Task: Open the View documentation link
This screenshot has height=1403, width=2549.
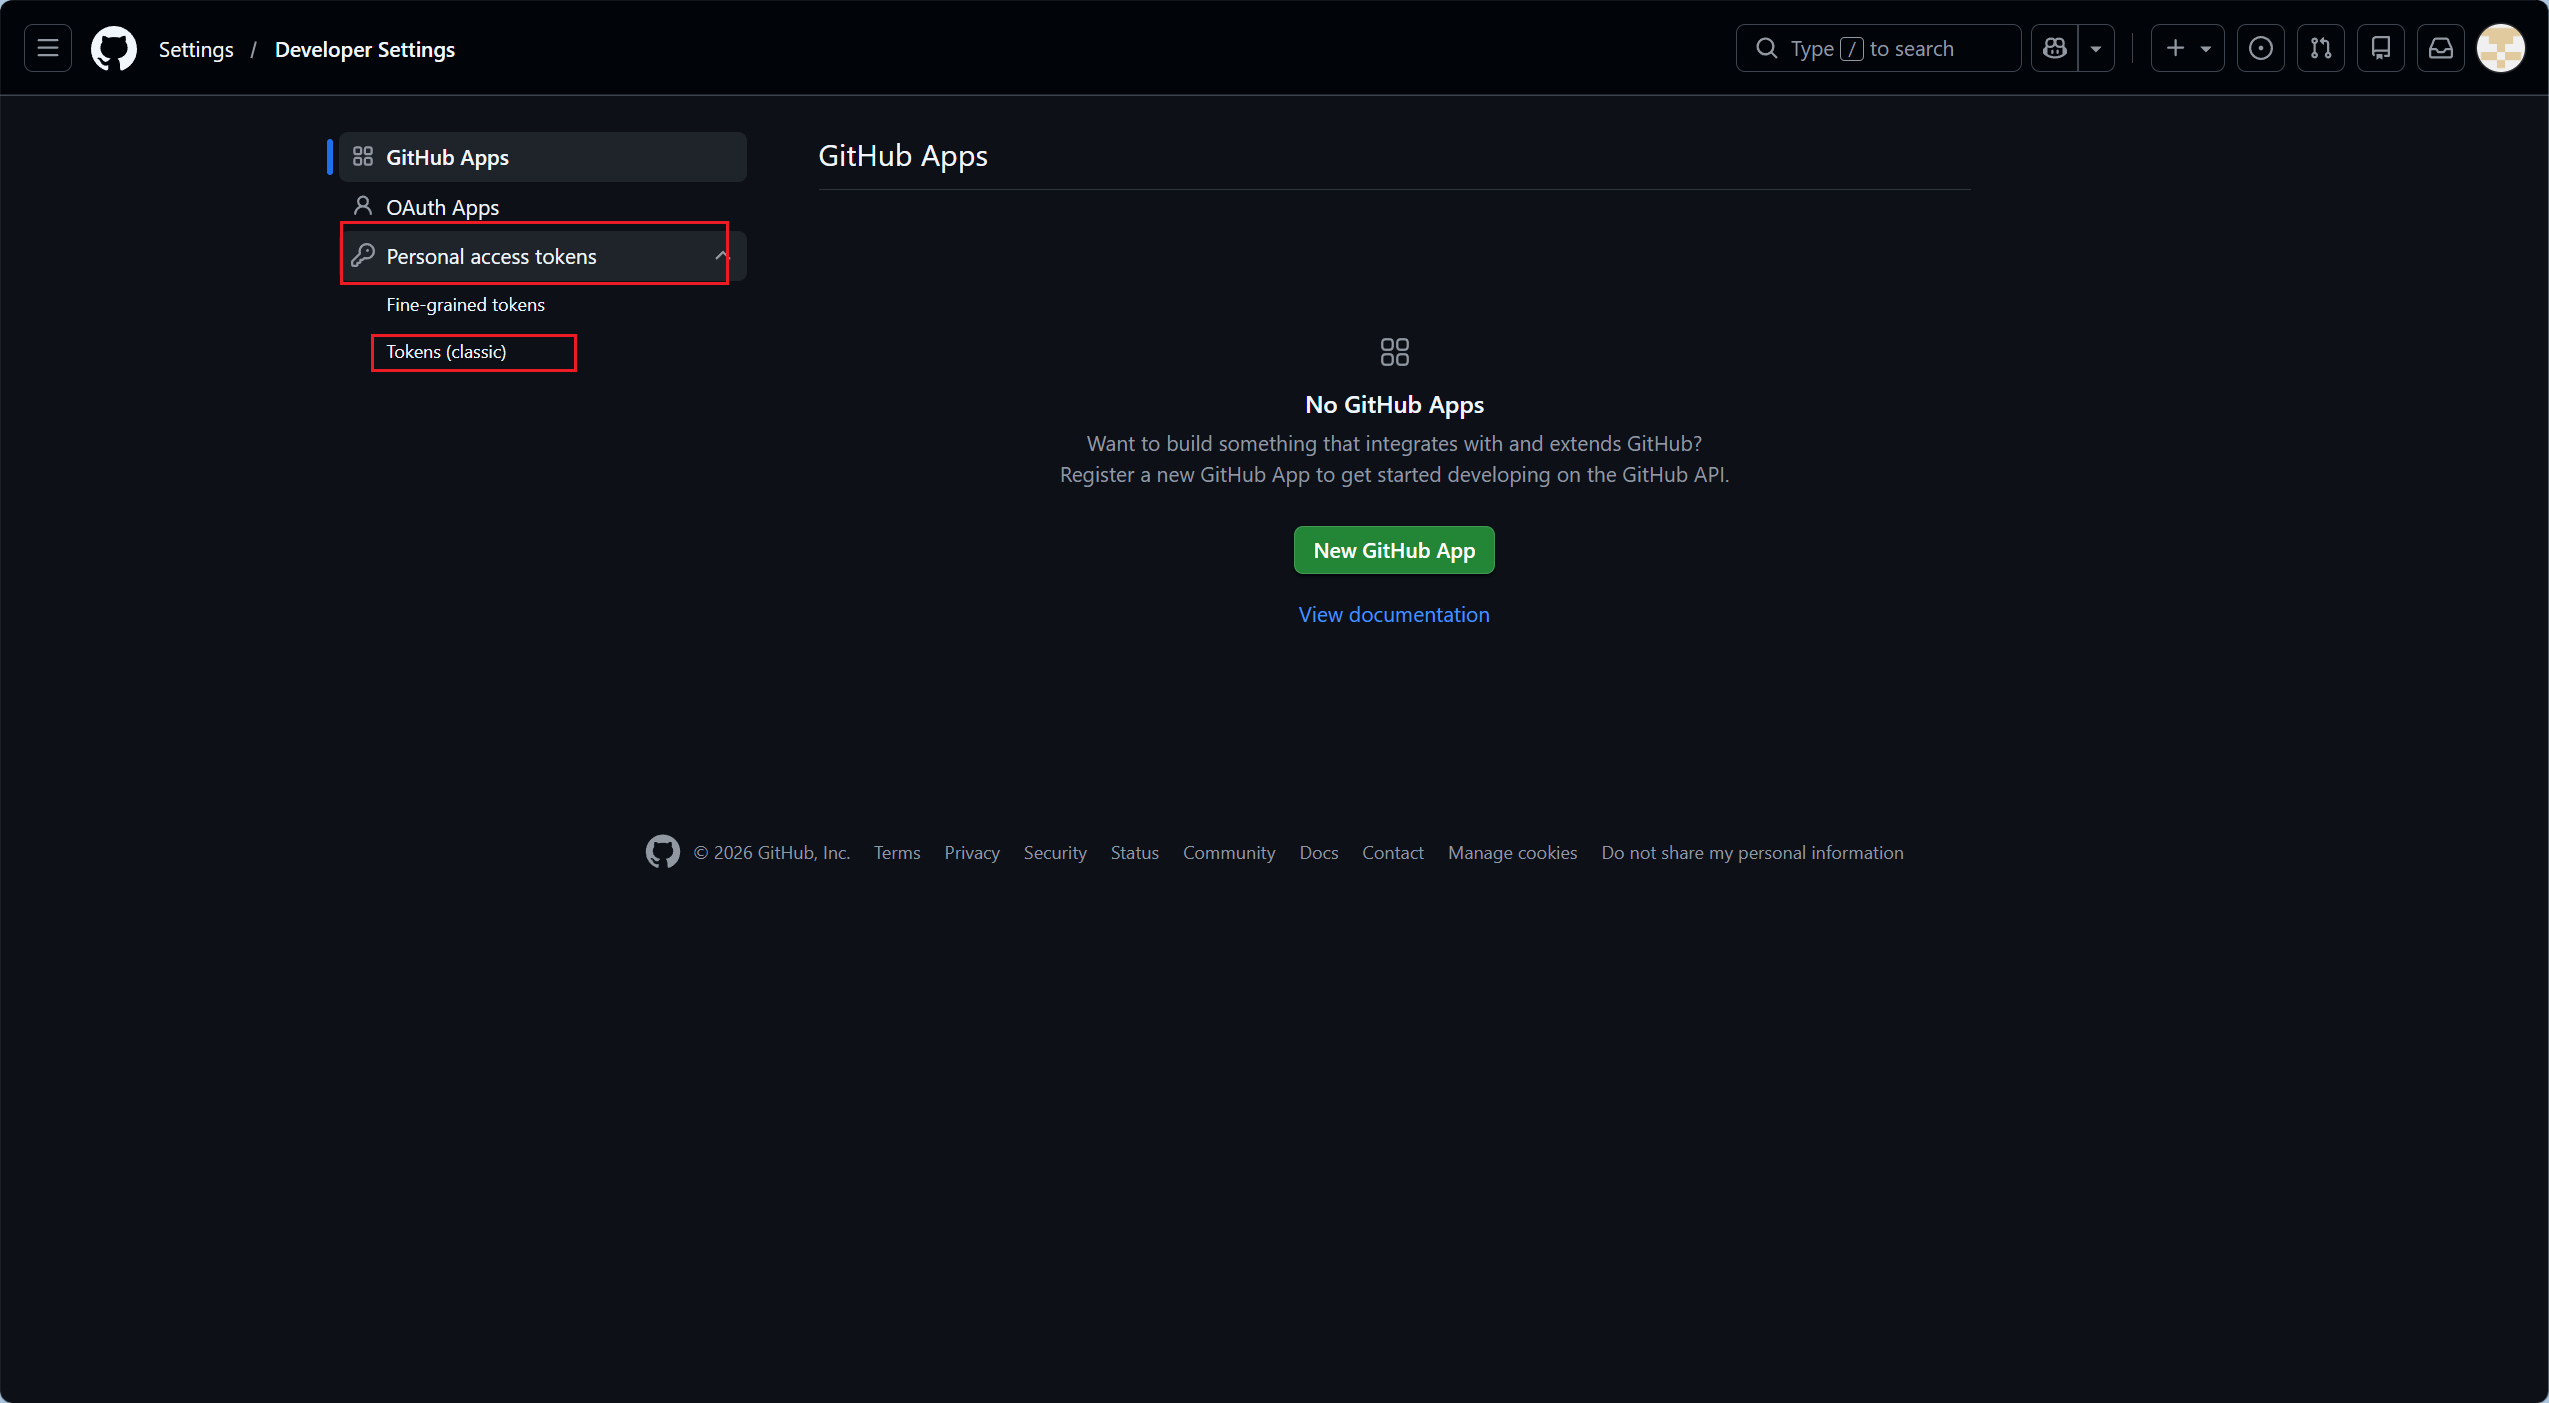Action: [1394, 614]
